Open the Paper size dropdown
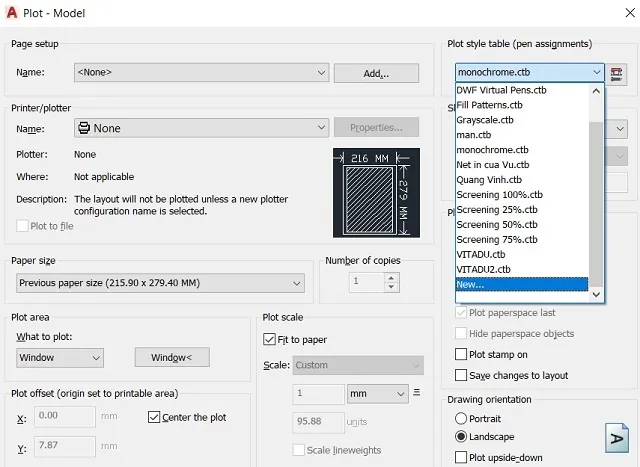The width and height of the screenshot is (640, 467). (x=163, y=283)
